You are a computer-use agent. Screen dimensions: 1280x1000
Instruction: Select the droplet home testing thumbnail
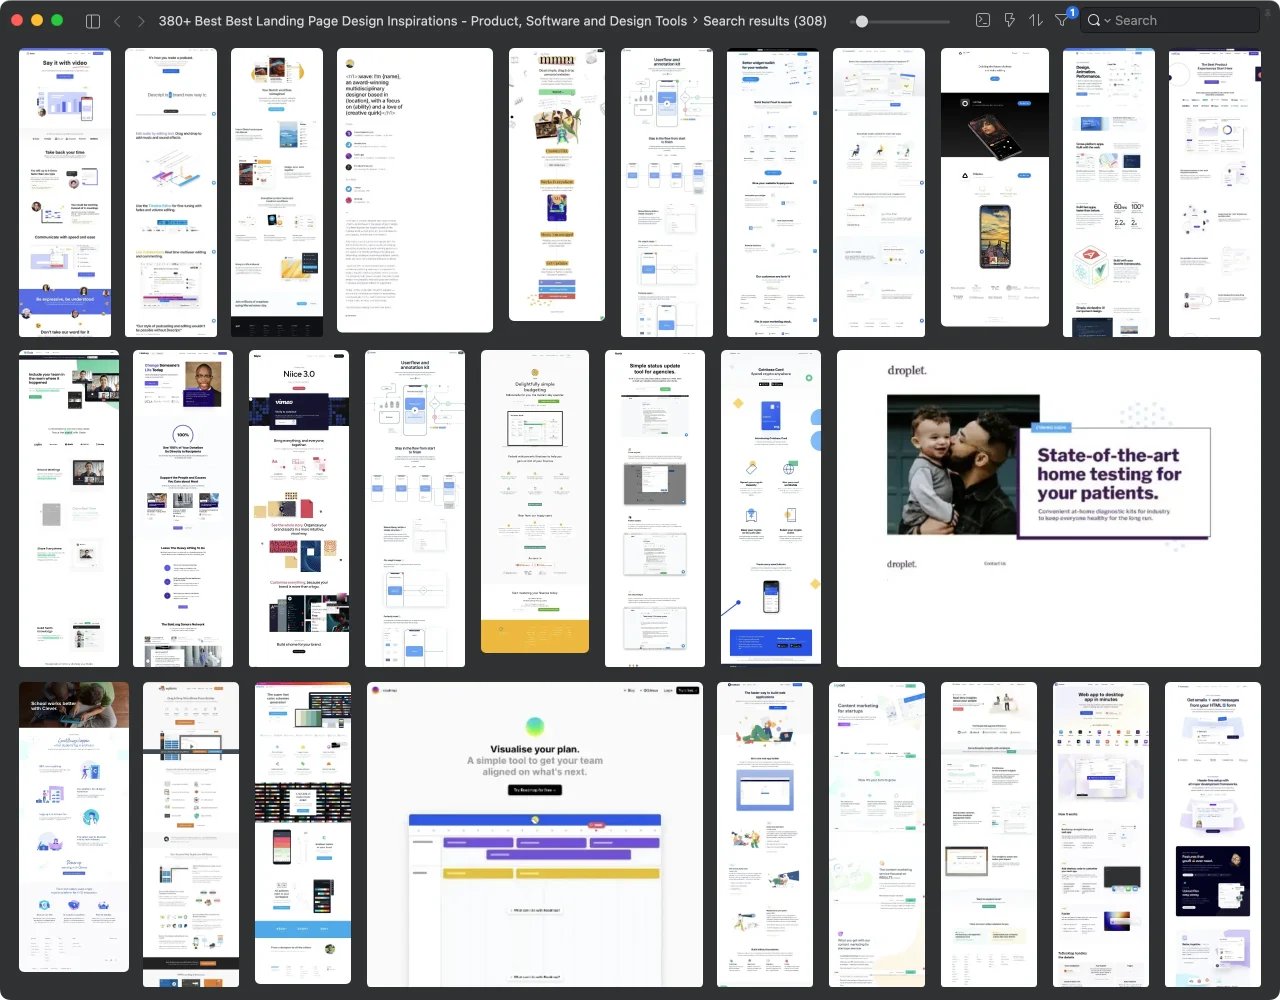[x=1048, y=508]
